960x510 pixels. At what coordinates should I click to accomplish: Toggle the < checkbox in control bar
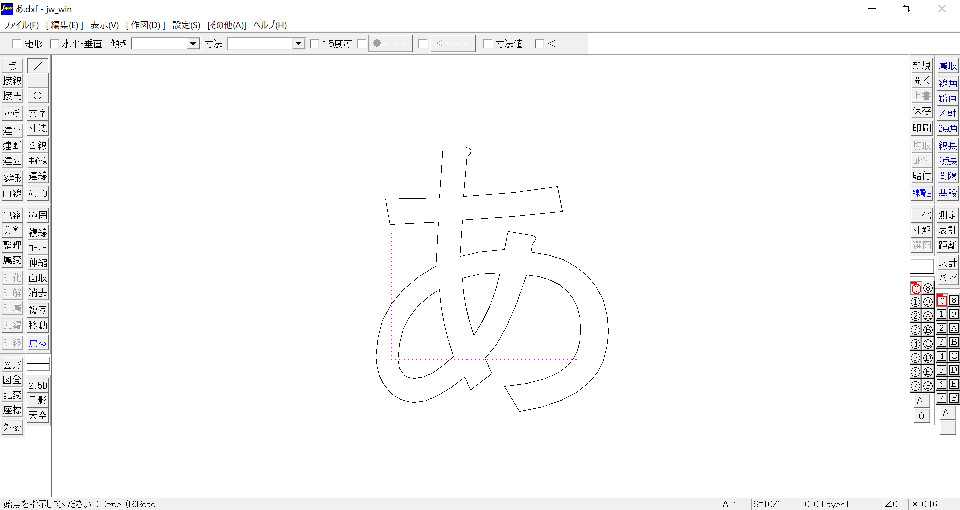coord(539,43)
